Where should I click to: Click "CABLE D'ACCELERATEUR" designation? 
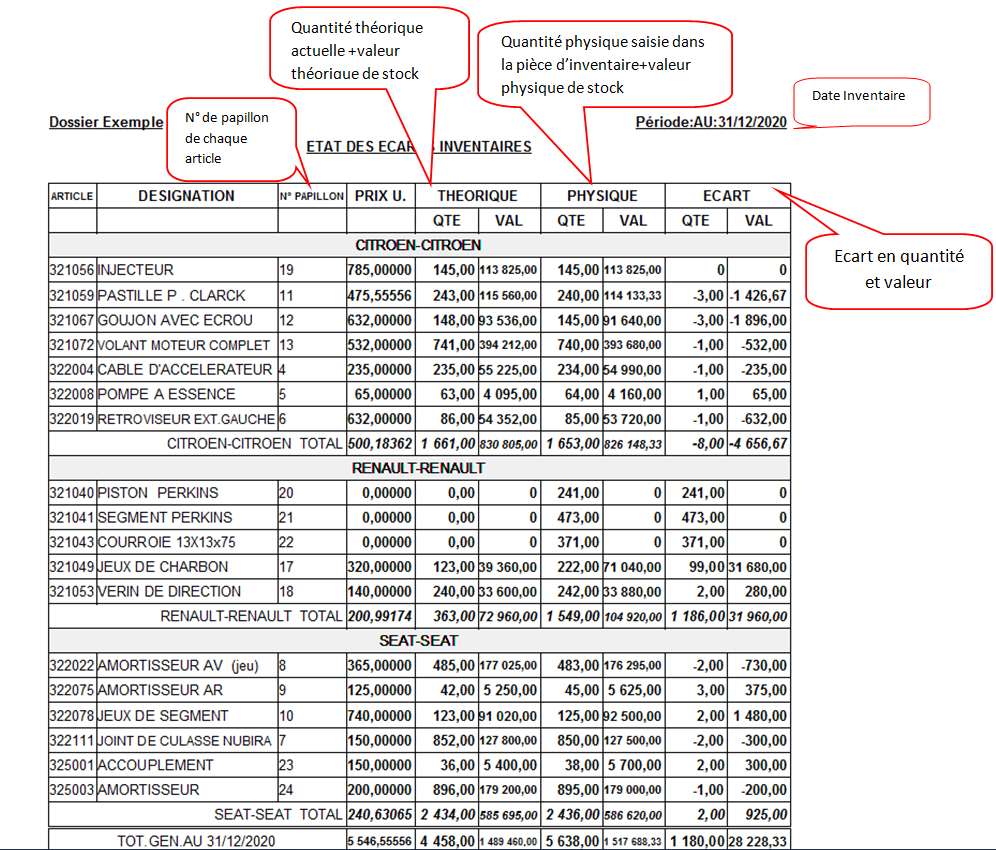[185, 370]
